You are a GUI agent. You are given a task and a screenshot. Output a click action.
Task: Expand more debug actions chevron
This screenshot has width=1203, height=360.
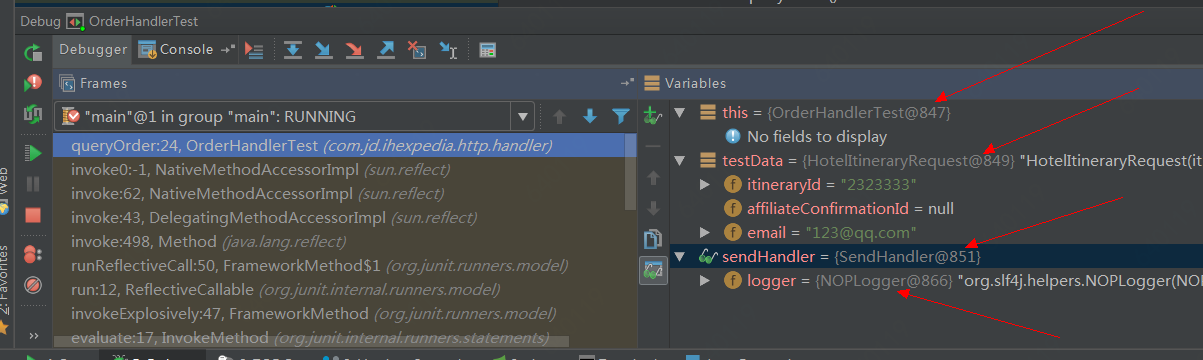[x=33, y=335]
